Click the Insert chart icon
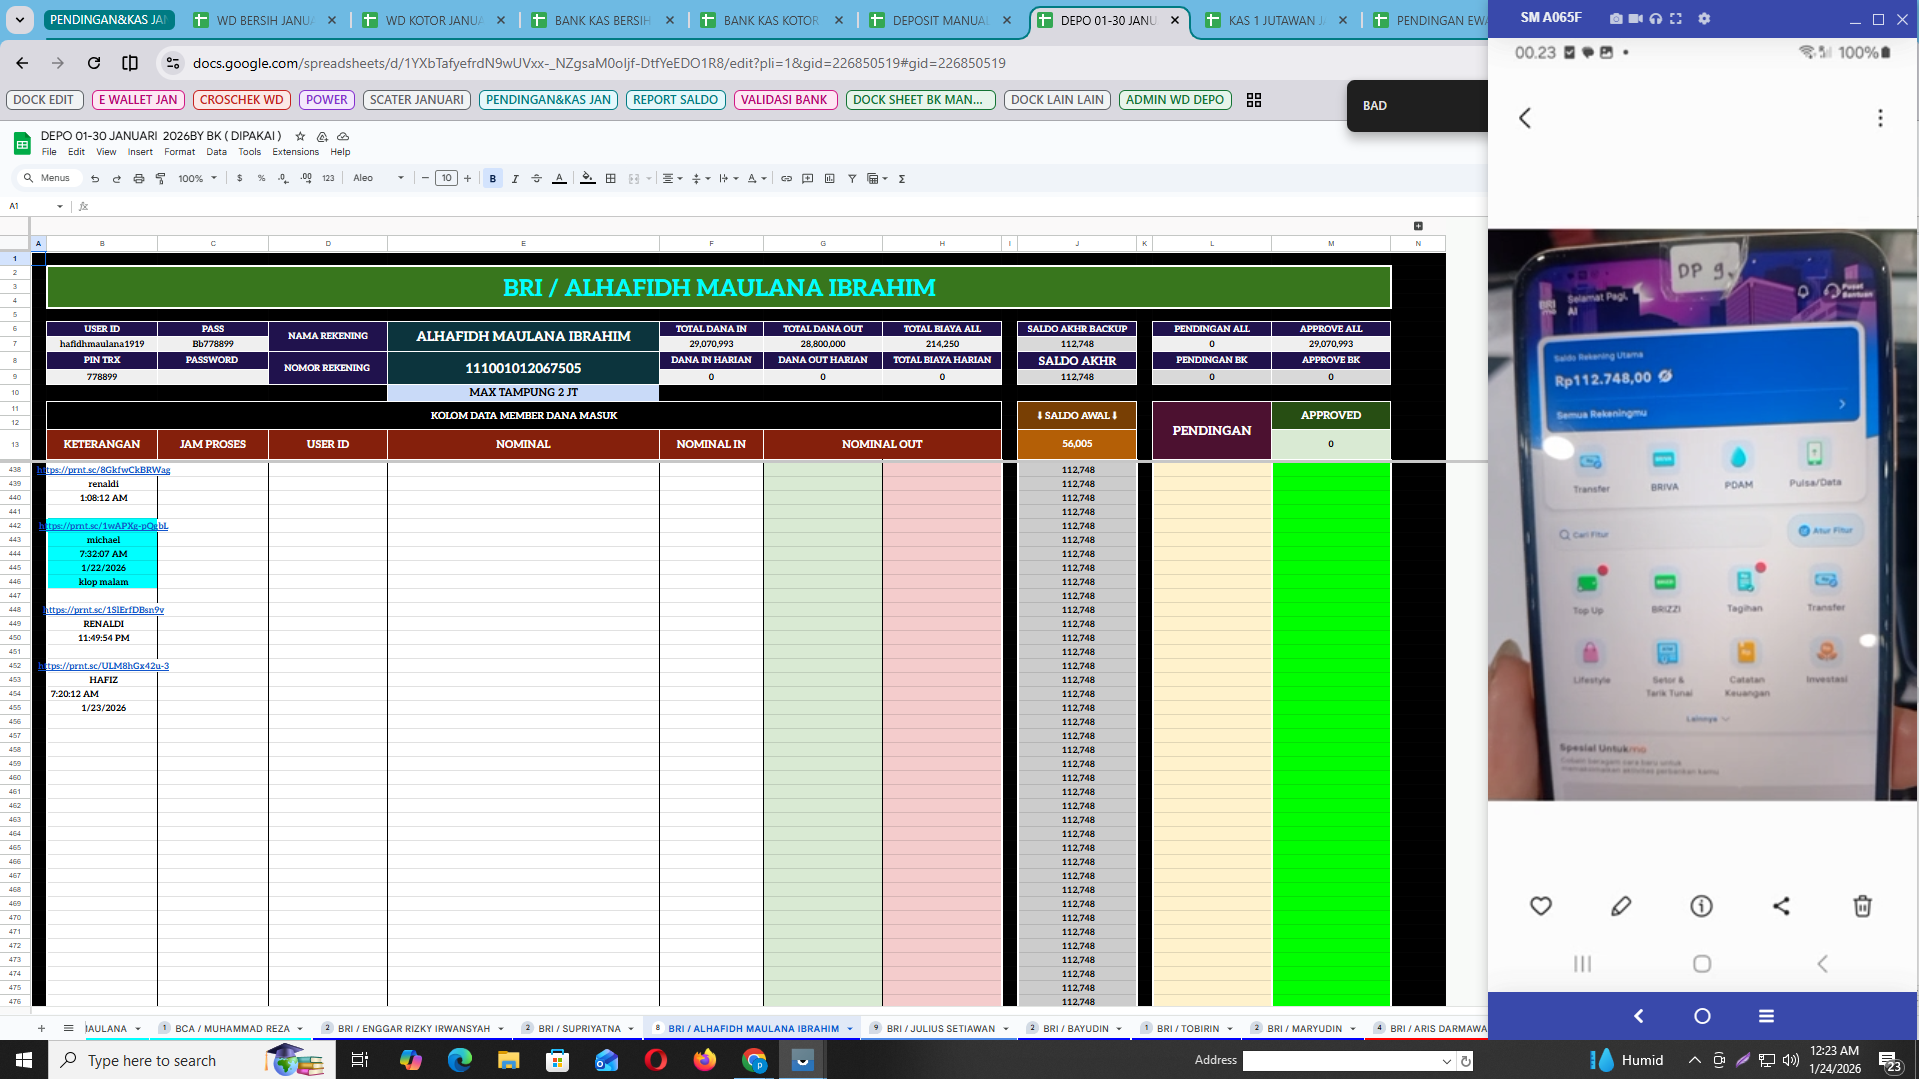This screenshot has width=1919, height=1079. 830,179
